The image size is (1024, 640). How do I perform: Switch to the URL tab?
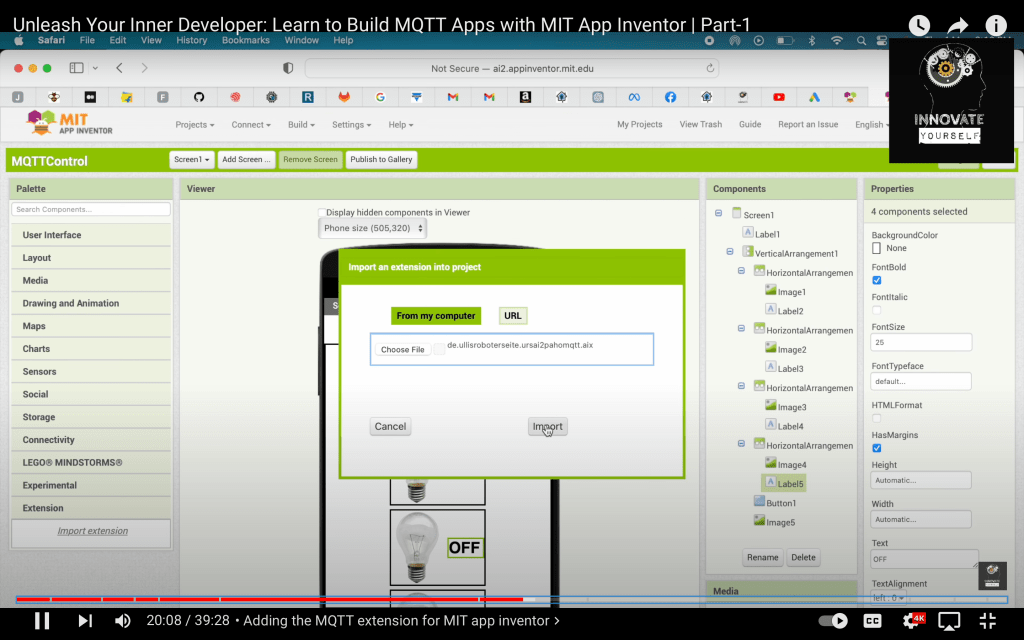pyautogui.click(x=513, y=315)
